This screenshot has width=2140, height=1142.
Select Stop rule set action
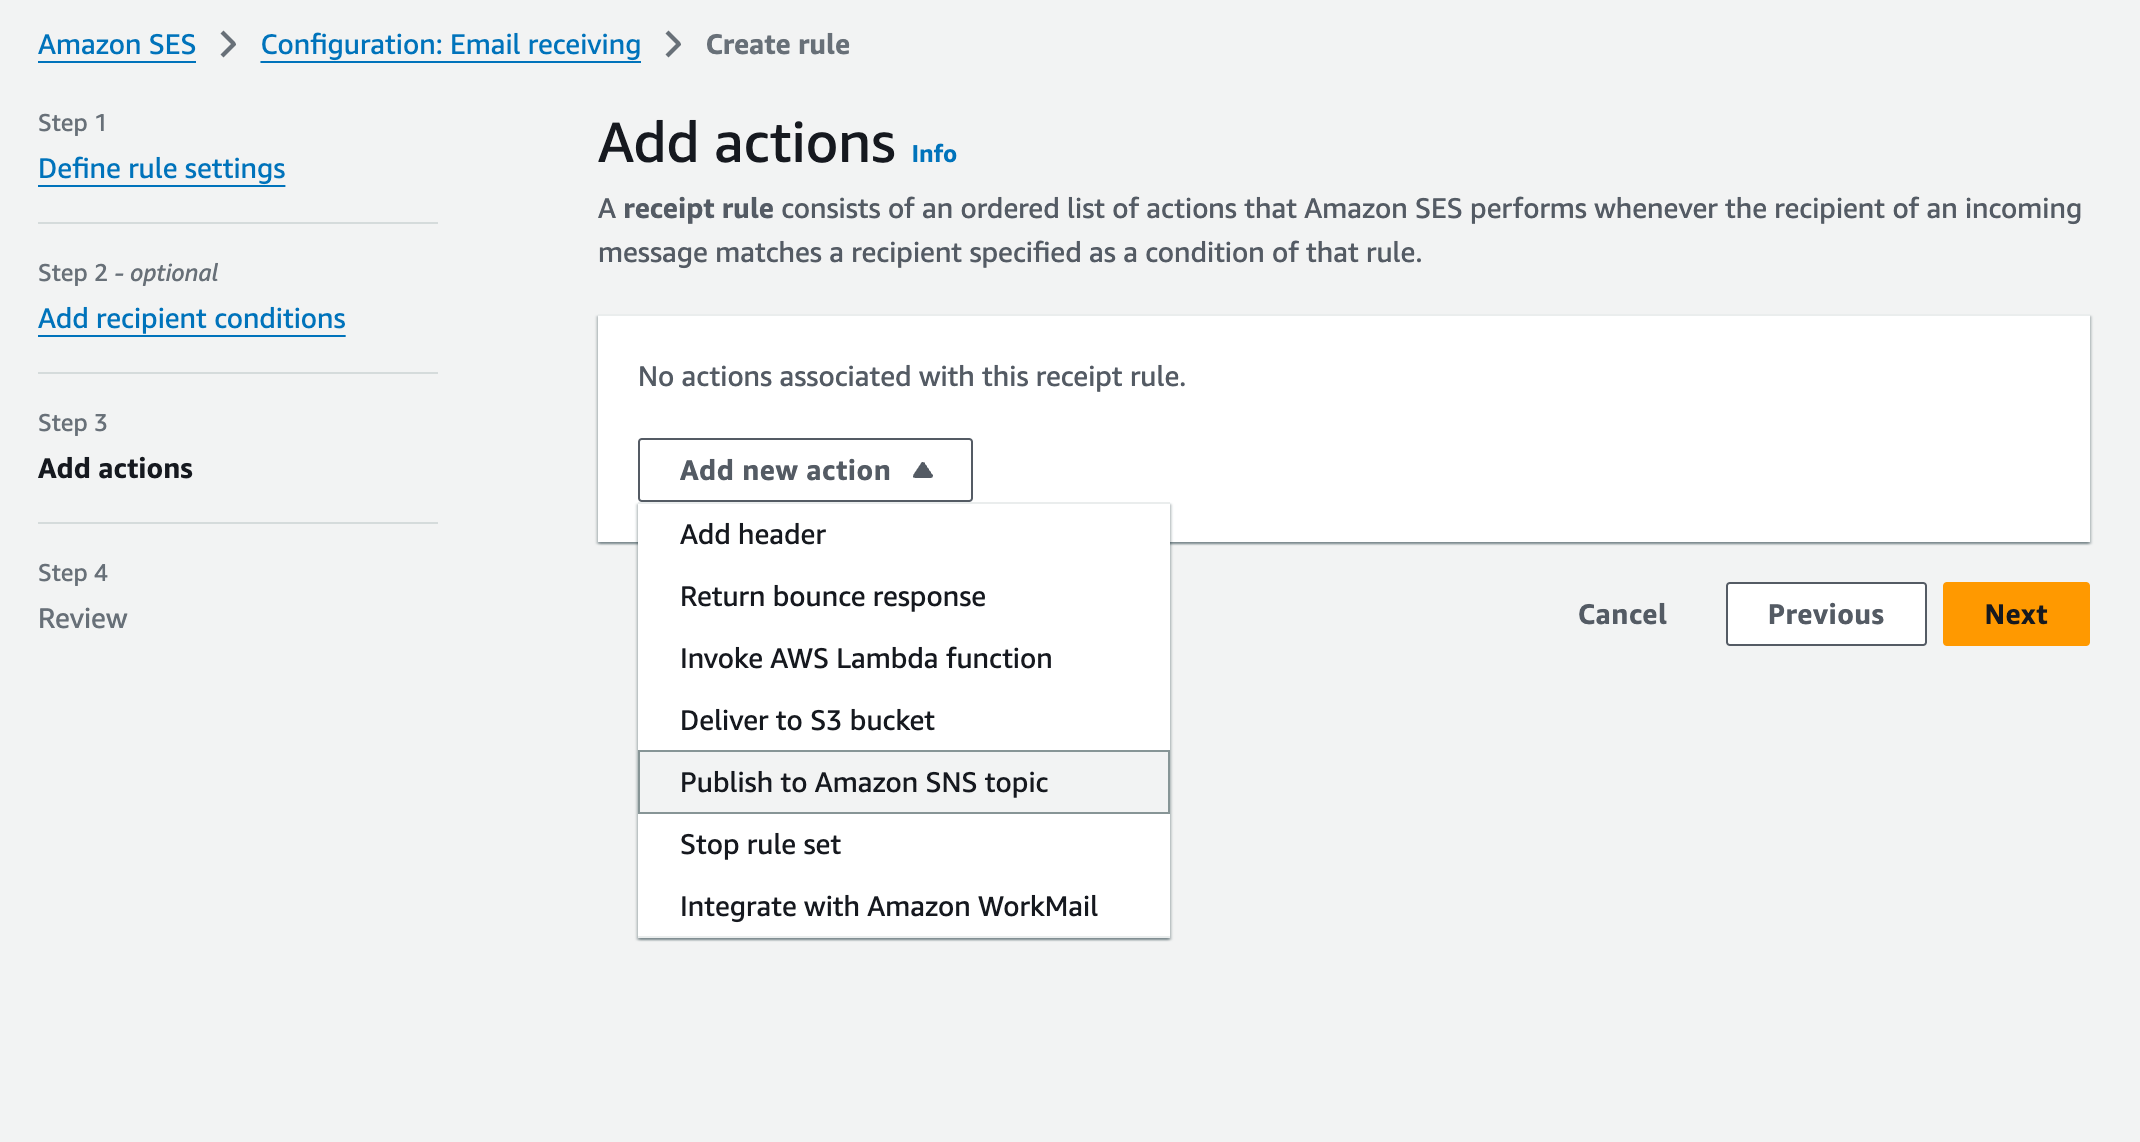[760, 843]
